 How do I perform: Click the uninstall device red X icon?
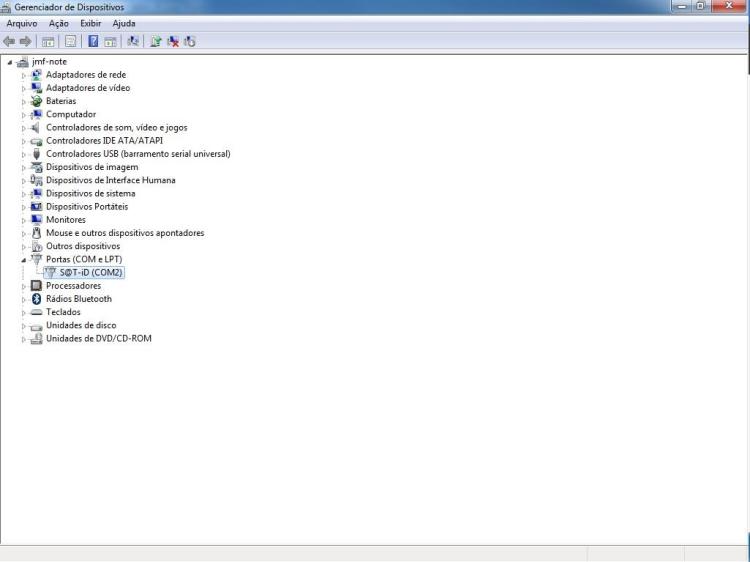pos(173,42)
